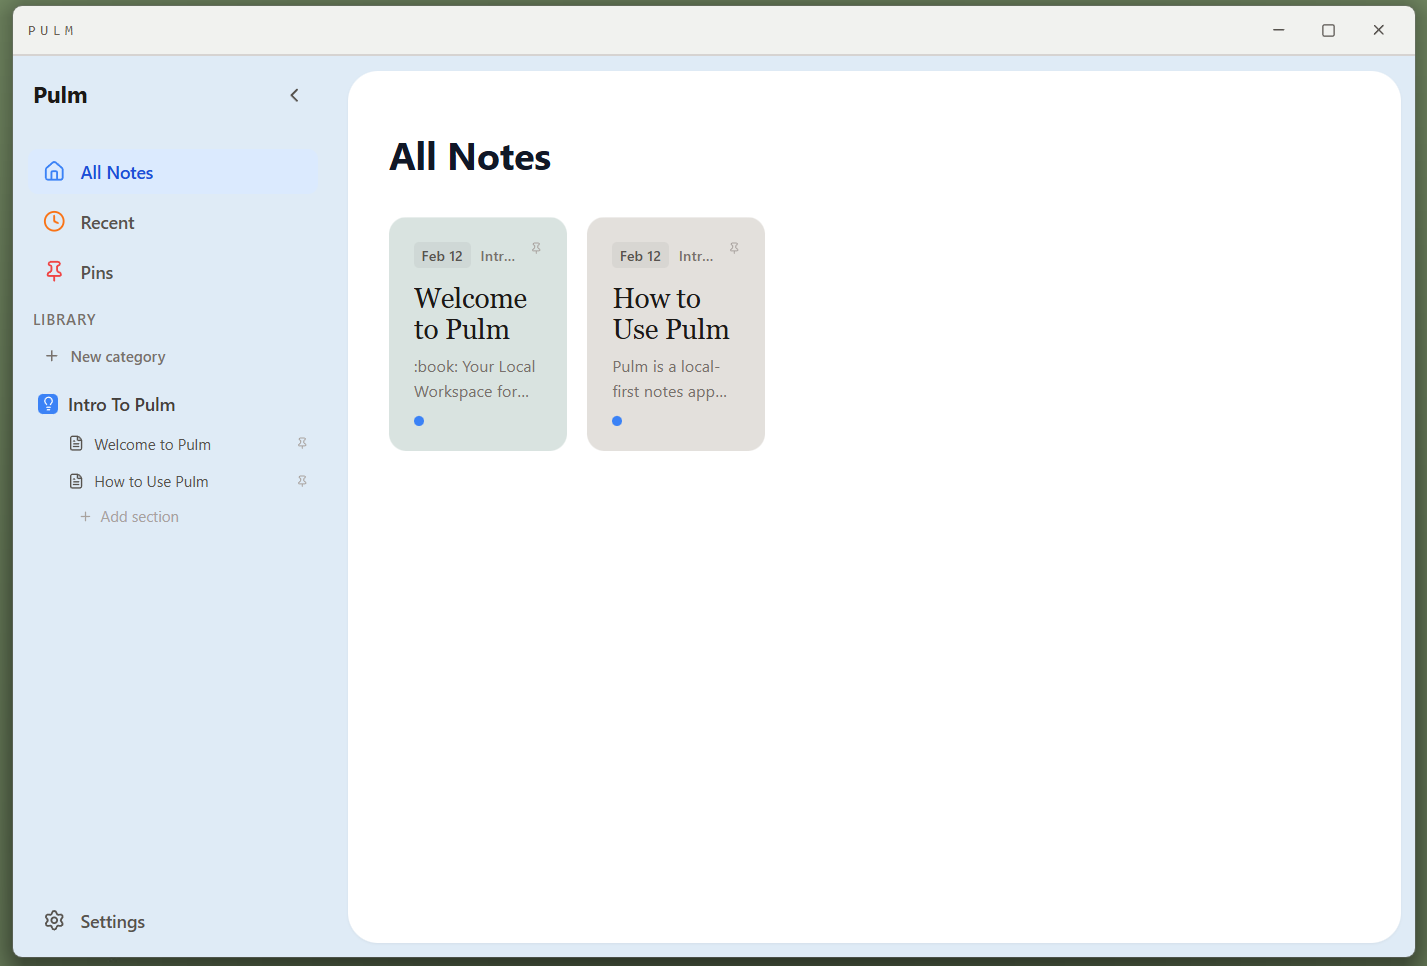
Task: Select the All Notes home icon
Action: coord(54,171)
